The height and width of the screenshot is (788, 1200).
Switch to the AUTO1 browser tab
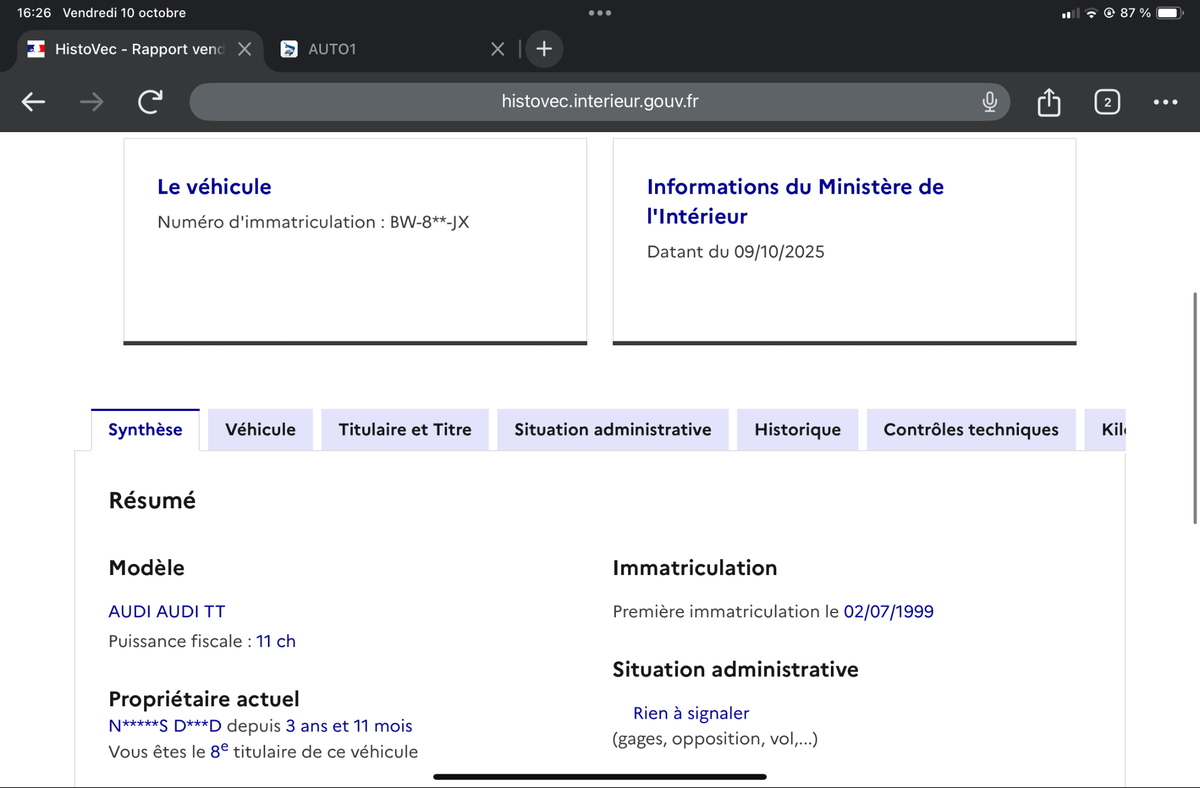tap(380, 49)
